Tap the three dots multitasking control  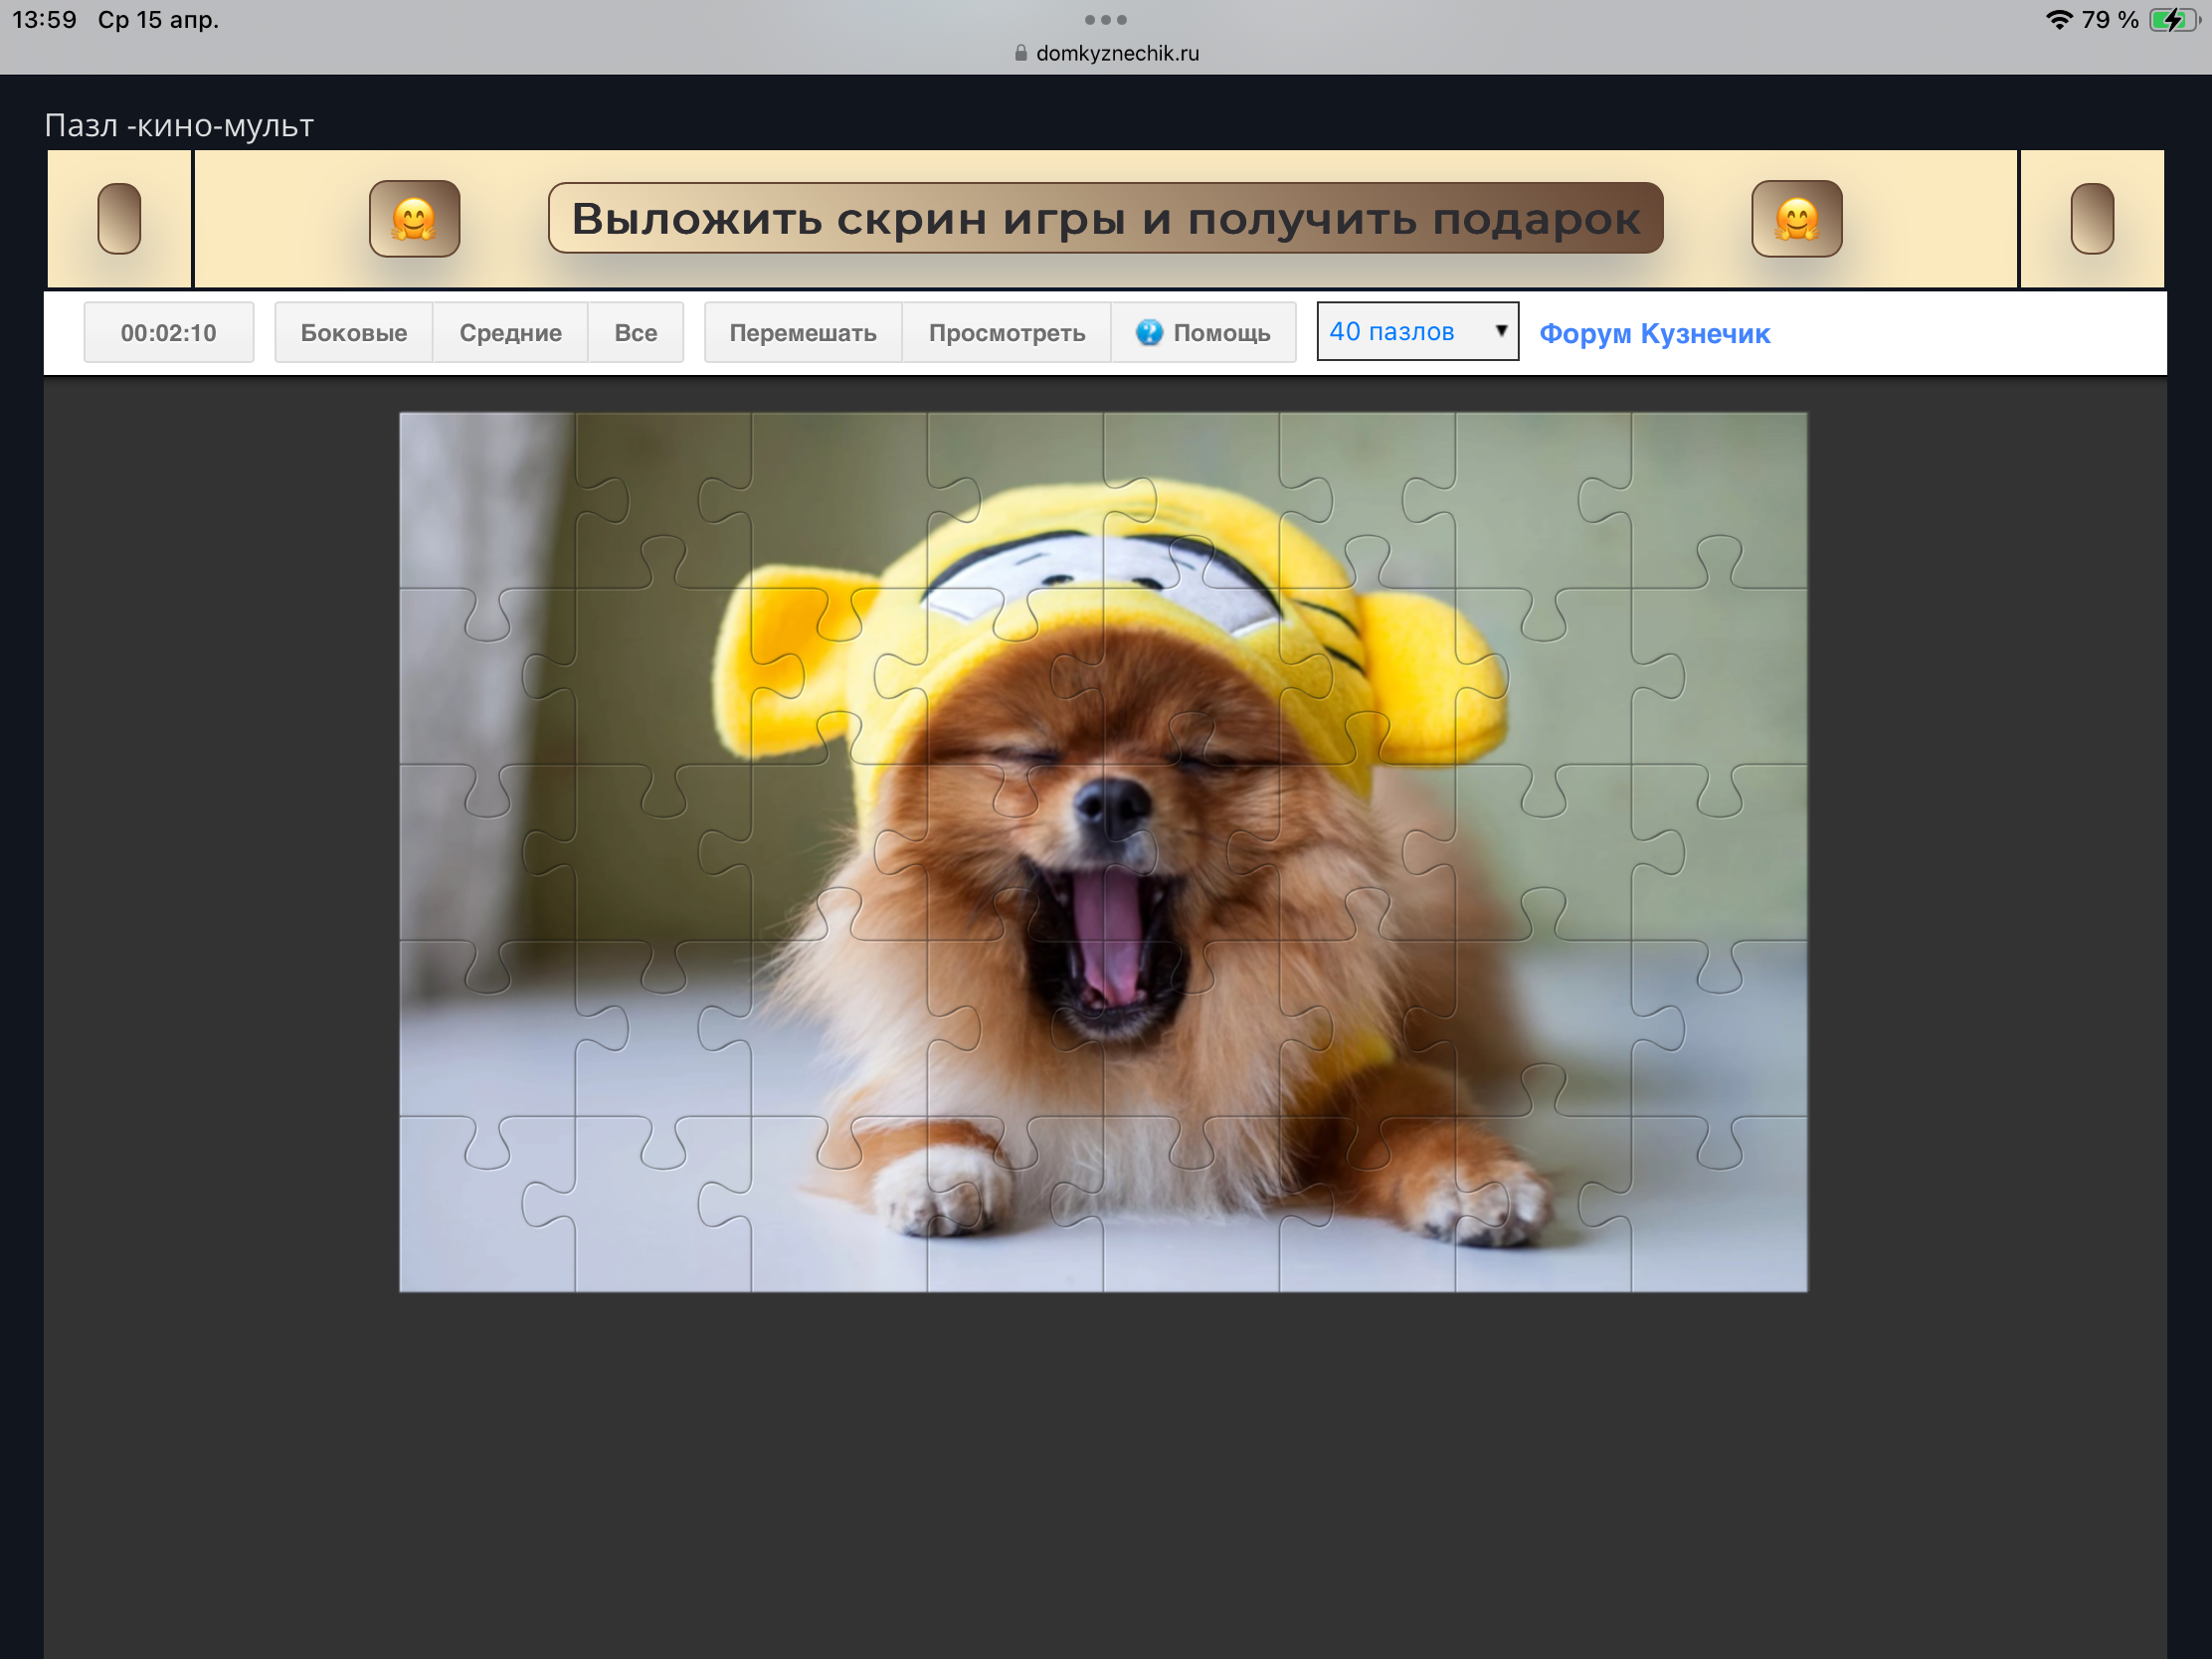coord(1105,20)
